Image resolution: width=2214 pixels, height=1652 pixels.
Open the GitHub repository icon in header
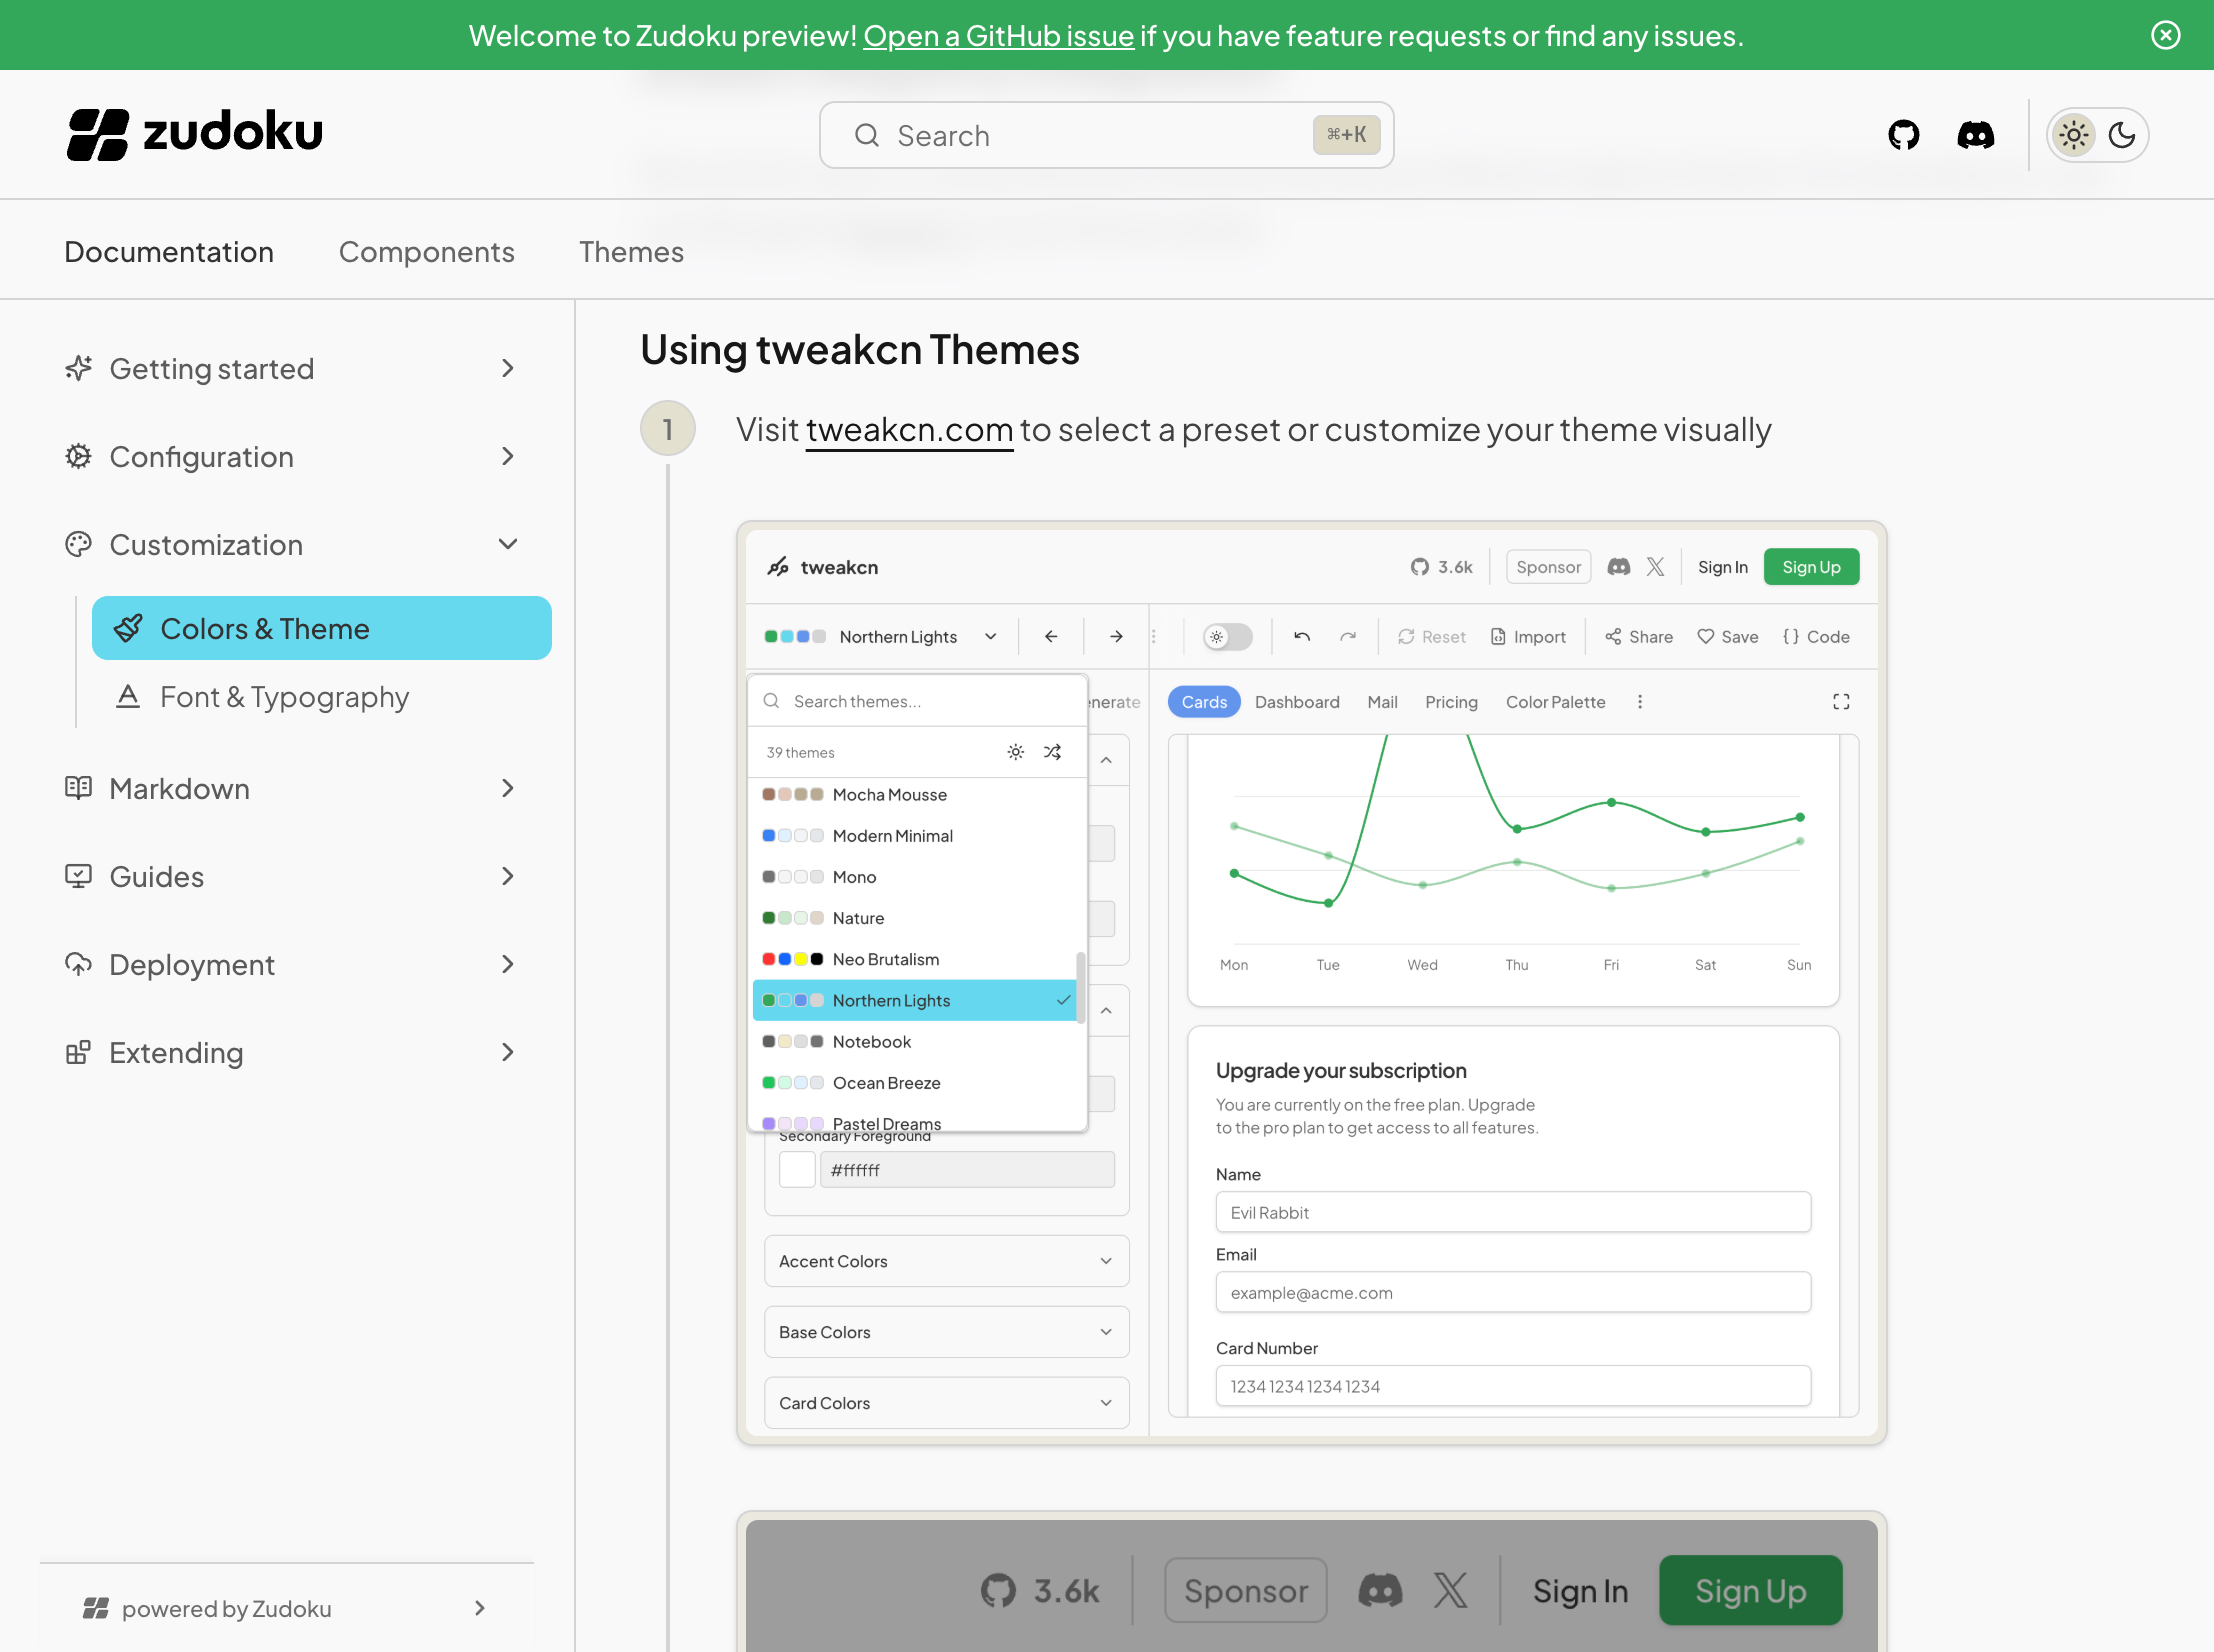tap(1903, 135)
